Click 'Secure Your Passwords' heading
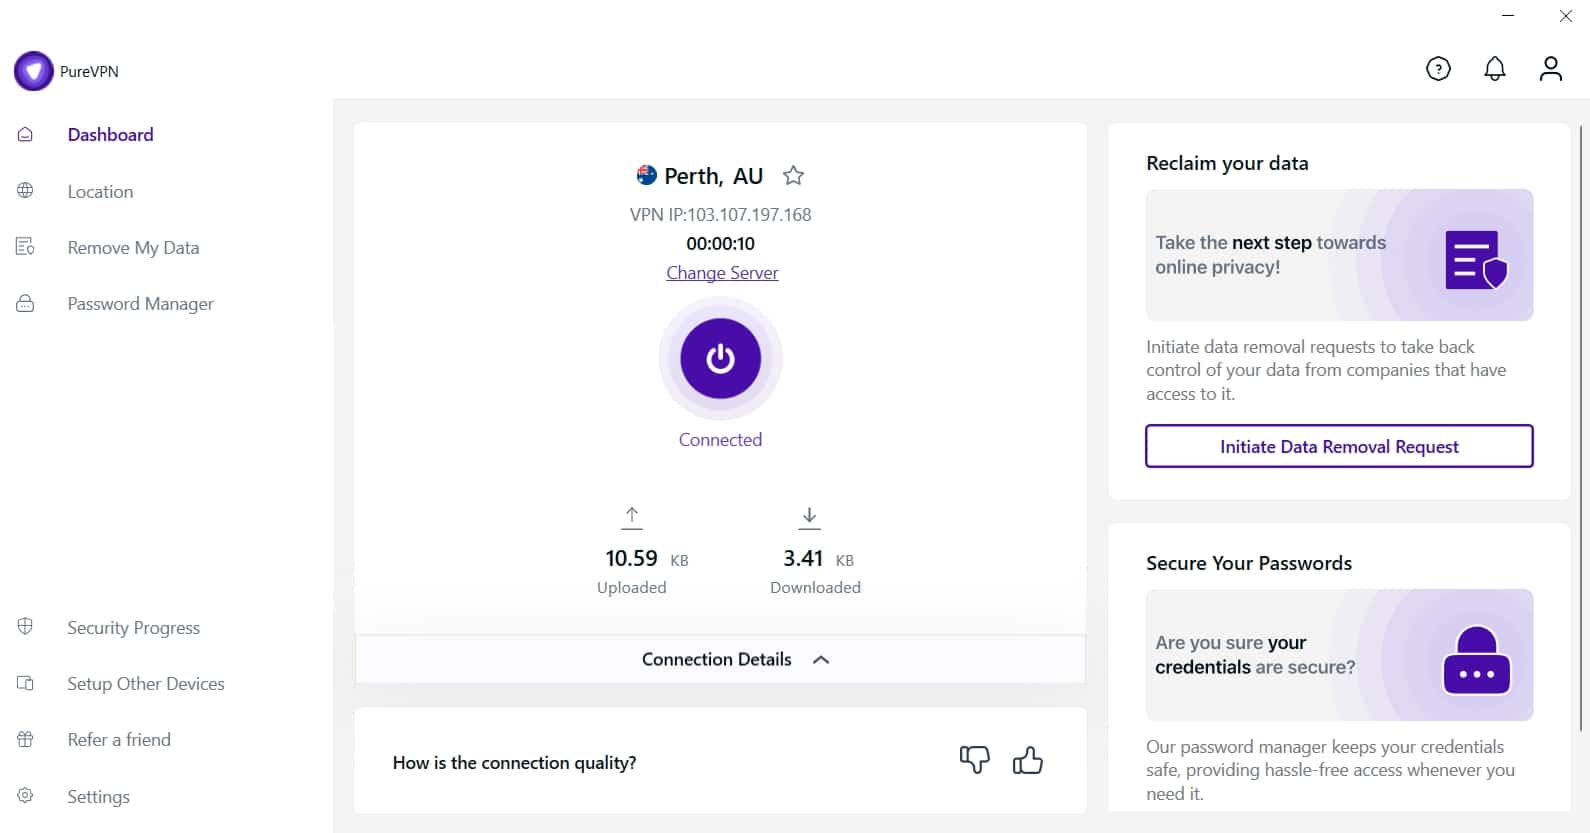1590x833 pixels. click(x=1249, y=563)
